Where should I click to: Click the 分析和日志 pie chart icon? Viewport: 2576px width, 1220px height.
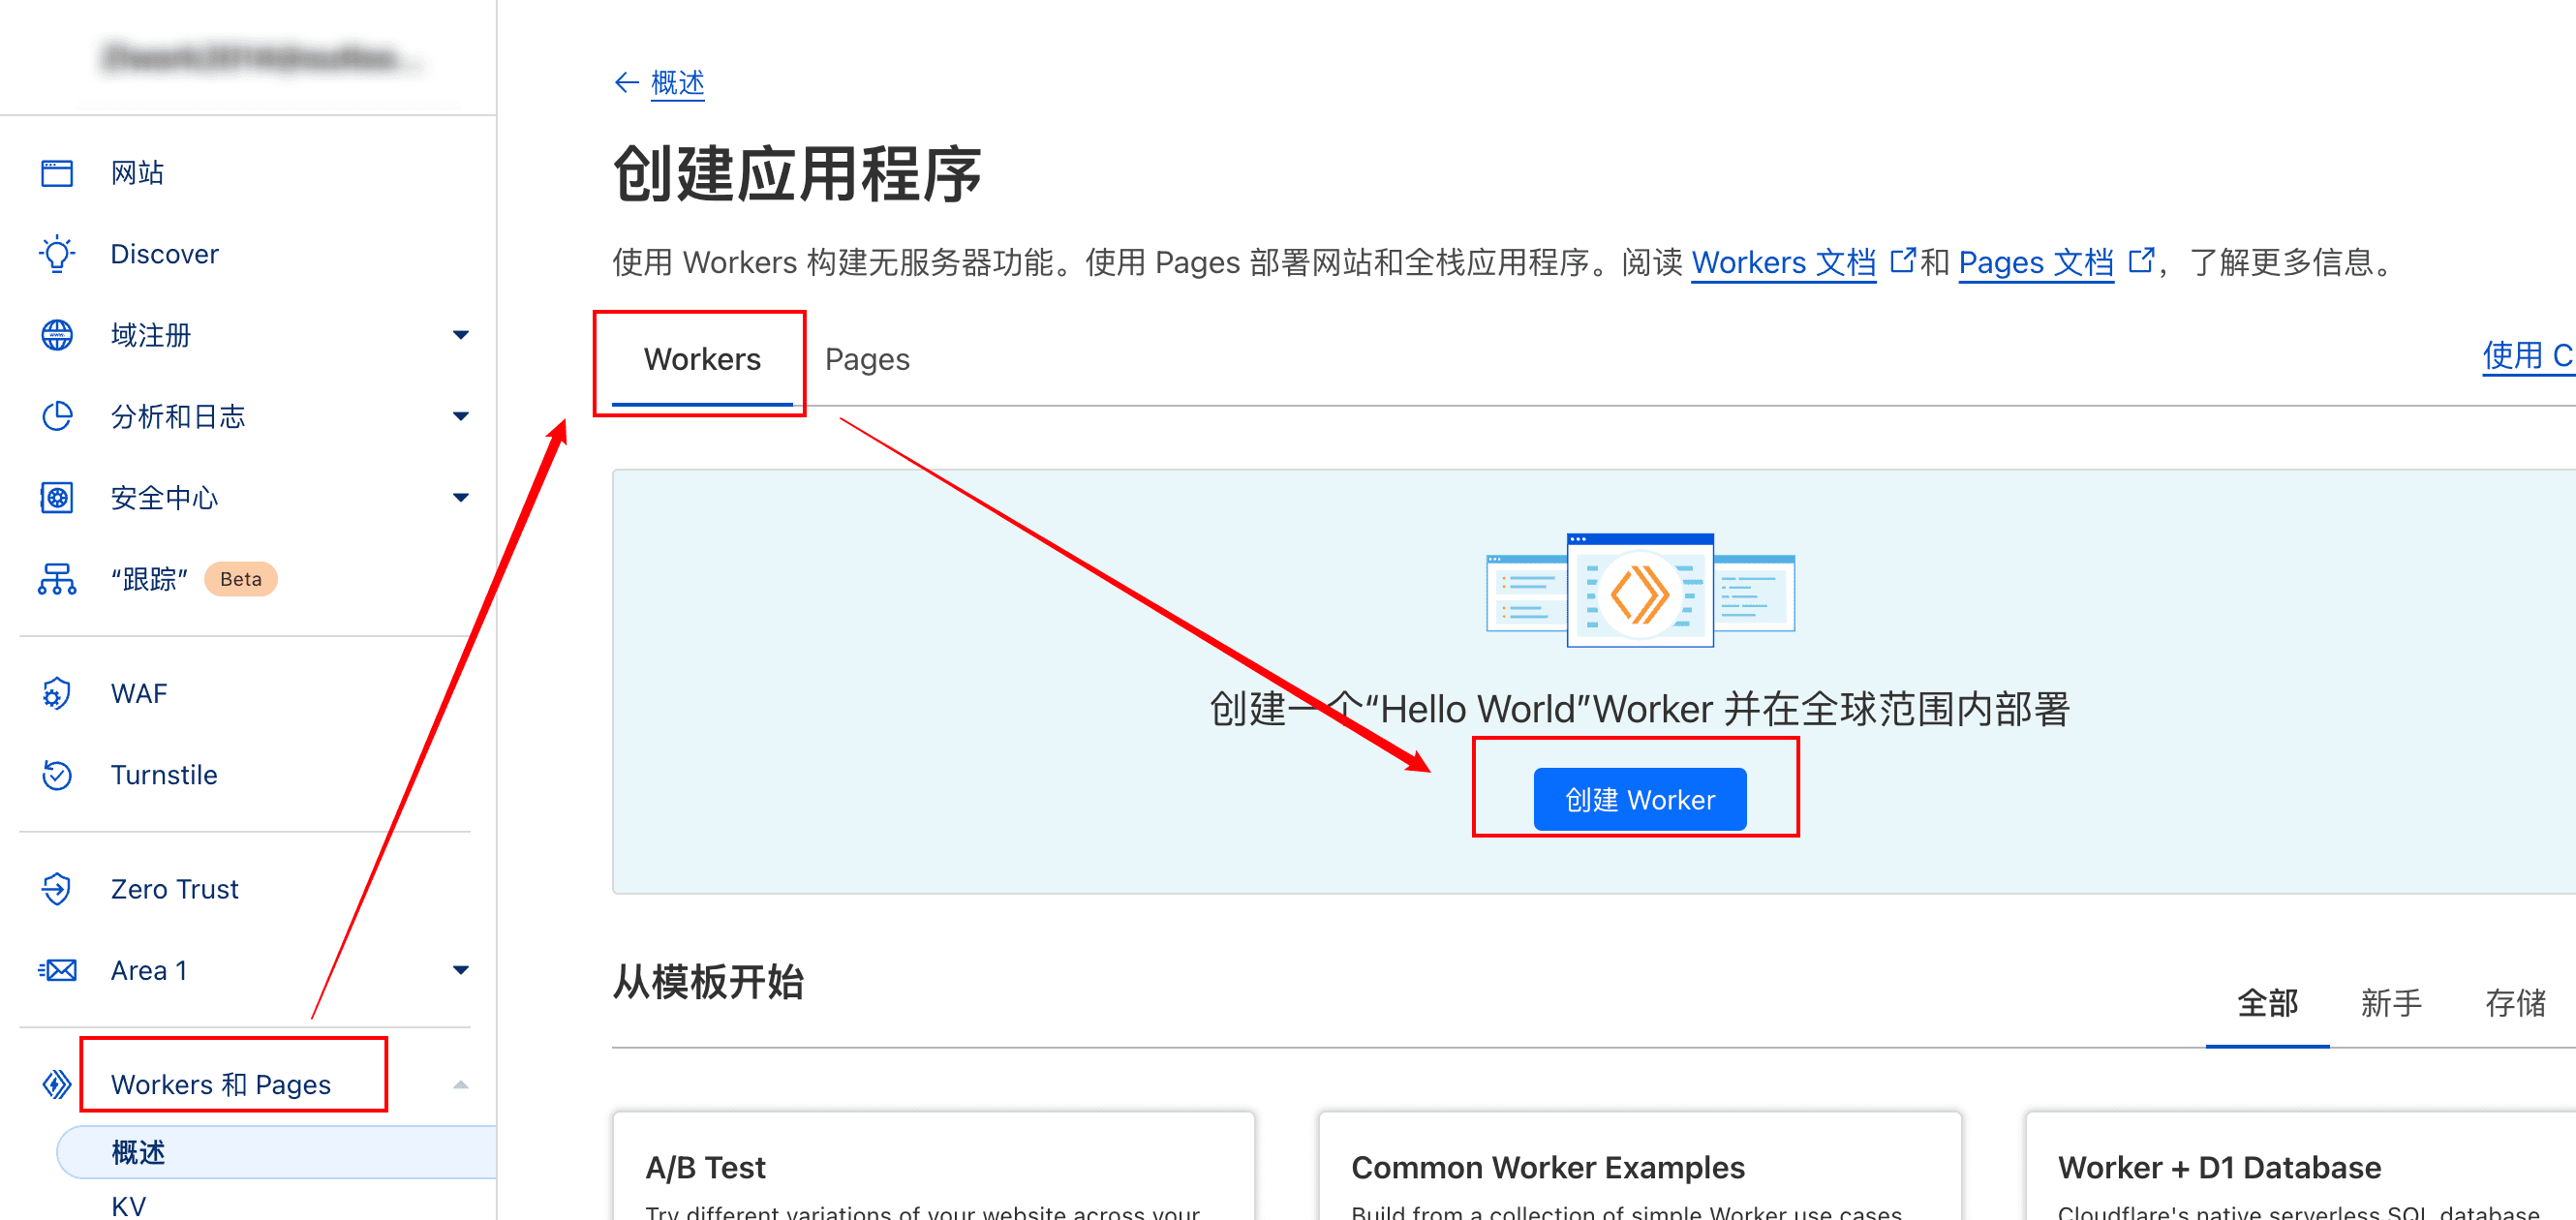57,416
